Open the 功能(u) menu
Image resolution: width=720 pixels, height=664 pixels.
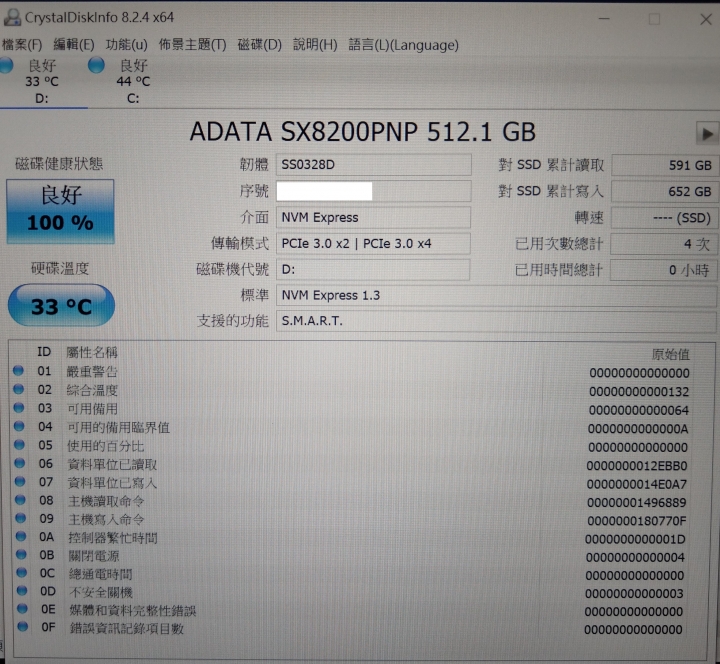pos(126,45)
